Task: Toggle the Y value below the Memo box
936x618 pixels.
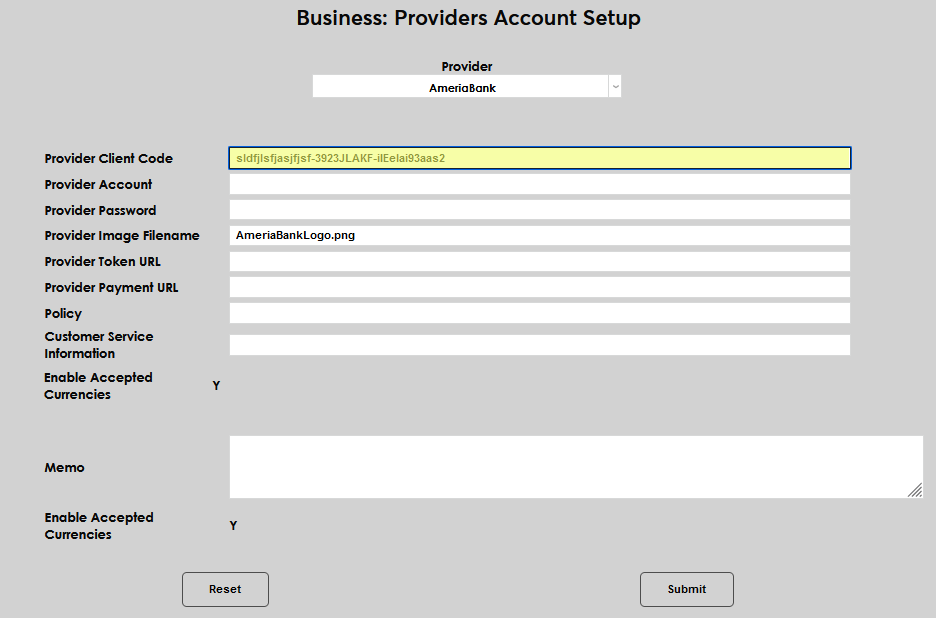Action: coord(233,526)
